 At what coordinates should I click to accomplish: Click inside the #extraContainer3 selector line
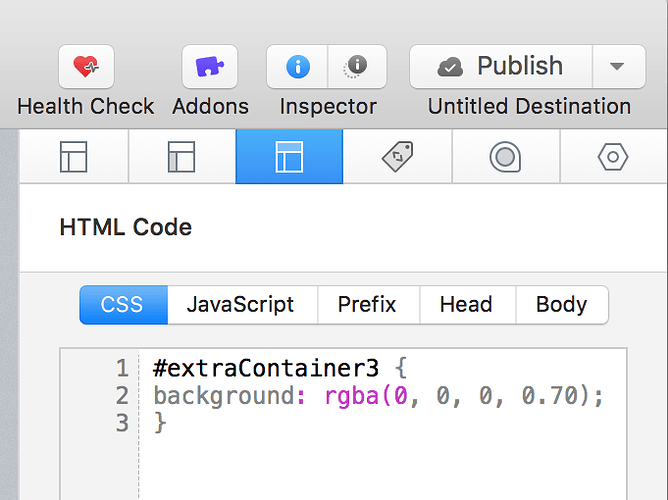coord(269,367)
